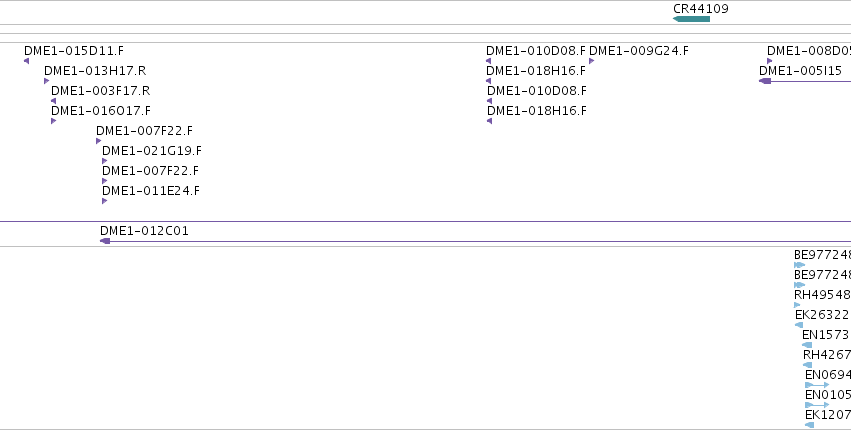Open the DME1-013H17.R feature label
Image resolution: width=851 pixels, height=430 pixels.
pos(95,71)
